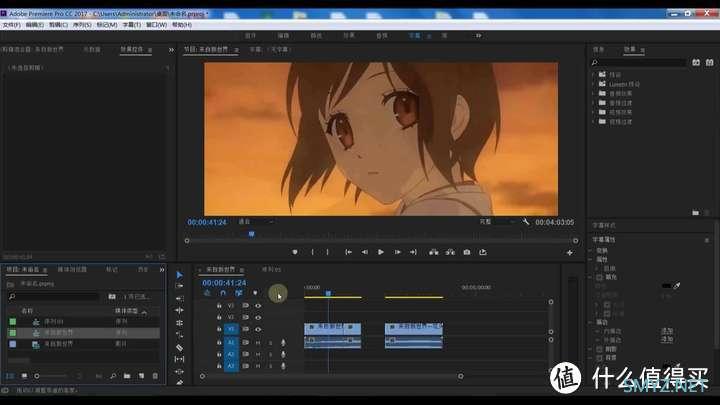Select the Selection tool in tools panel
This screenshot has height=405, width=720.
[x=180, y=275]
